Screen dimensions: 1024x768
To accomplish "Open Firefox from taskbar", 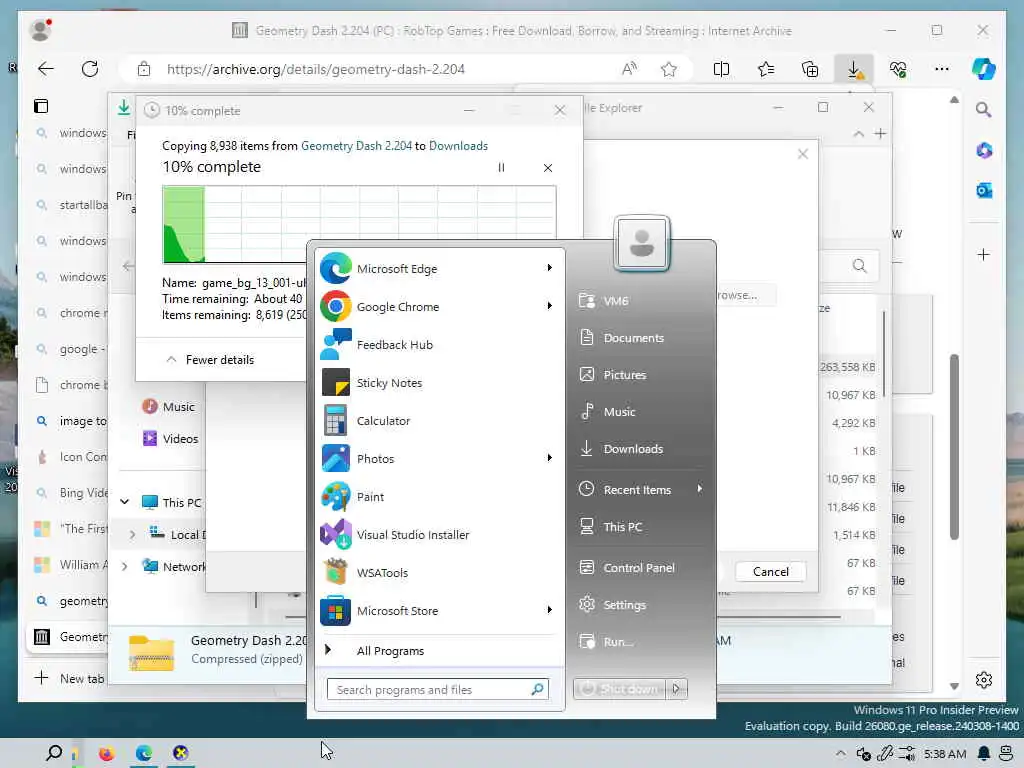I will (x=106, y=754).
